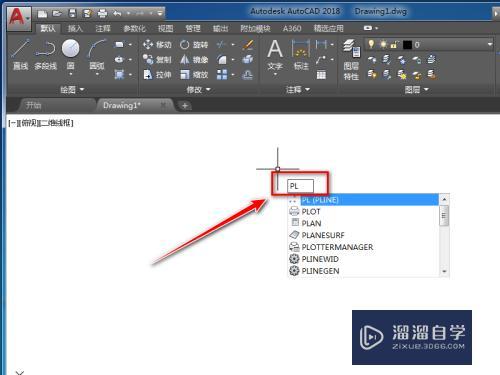Click the Undo arrow in quick access
The image size is (500, 375).
point(117,14)
